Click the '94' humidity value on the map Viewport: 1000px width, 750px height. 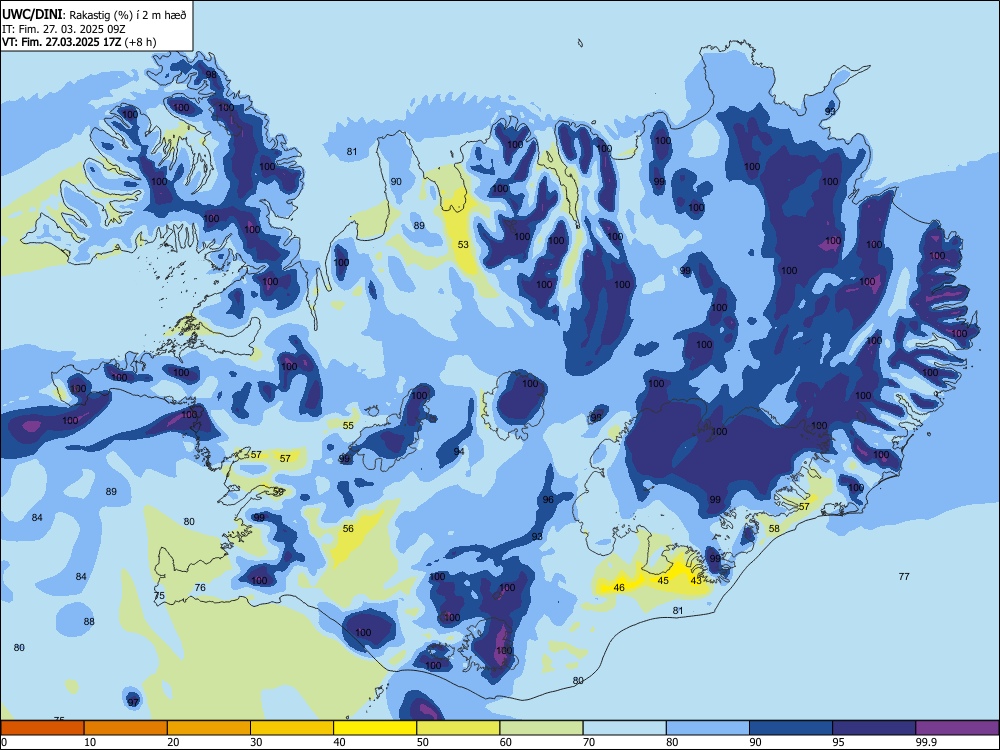(459, 452)
